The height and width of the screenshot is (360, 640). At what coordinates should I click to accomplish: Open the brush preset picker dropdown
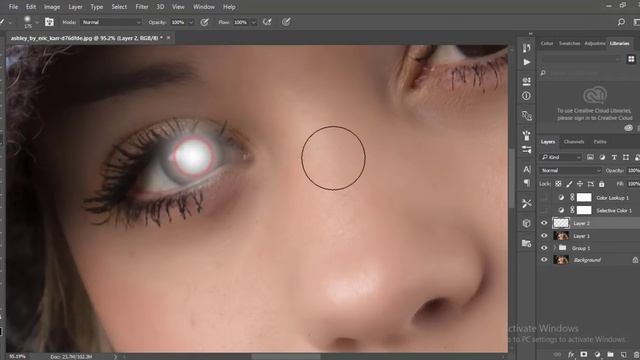[36, 22]
